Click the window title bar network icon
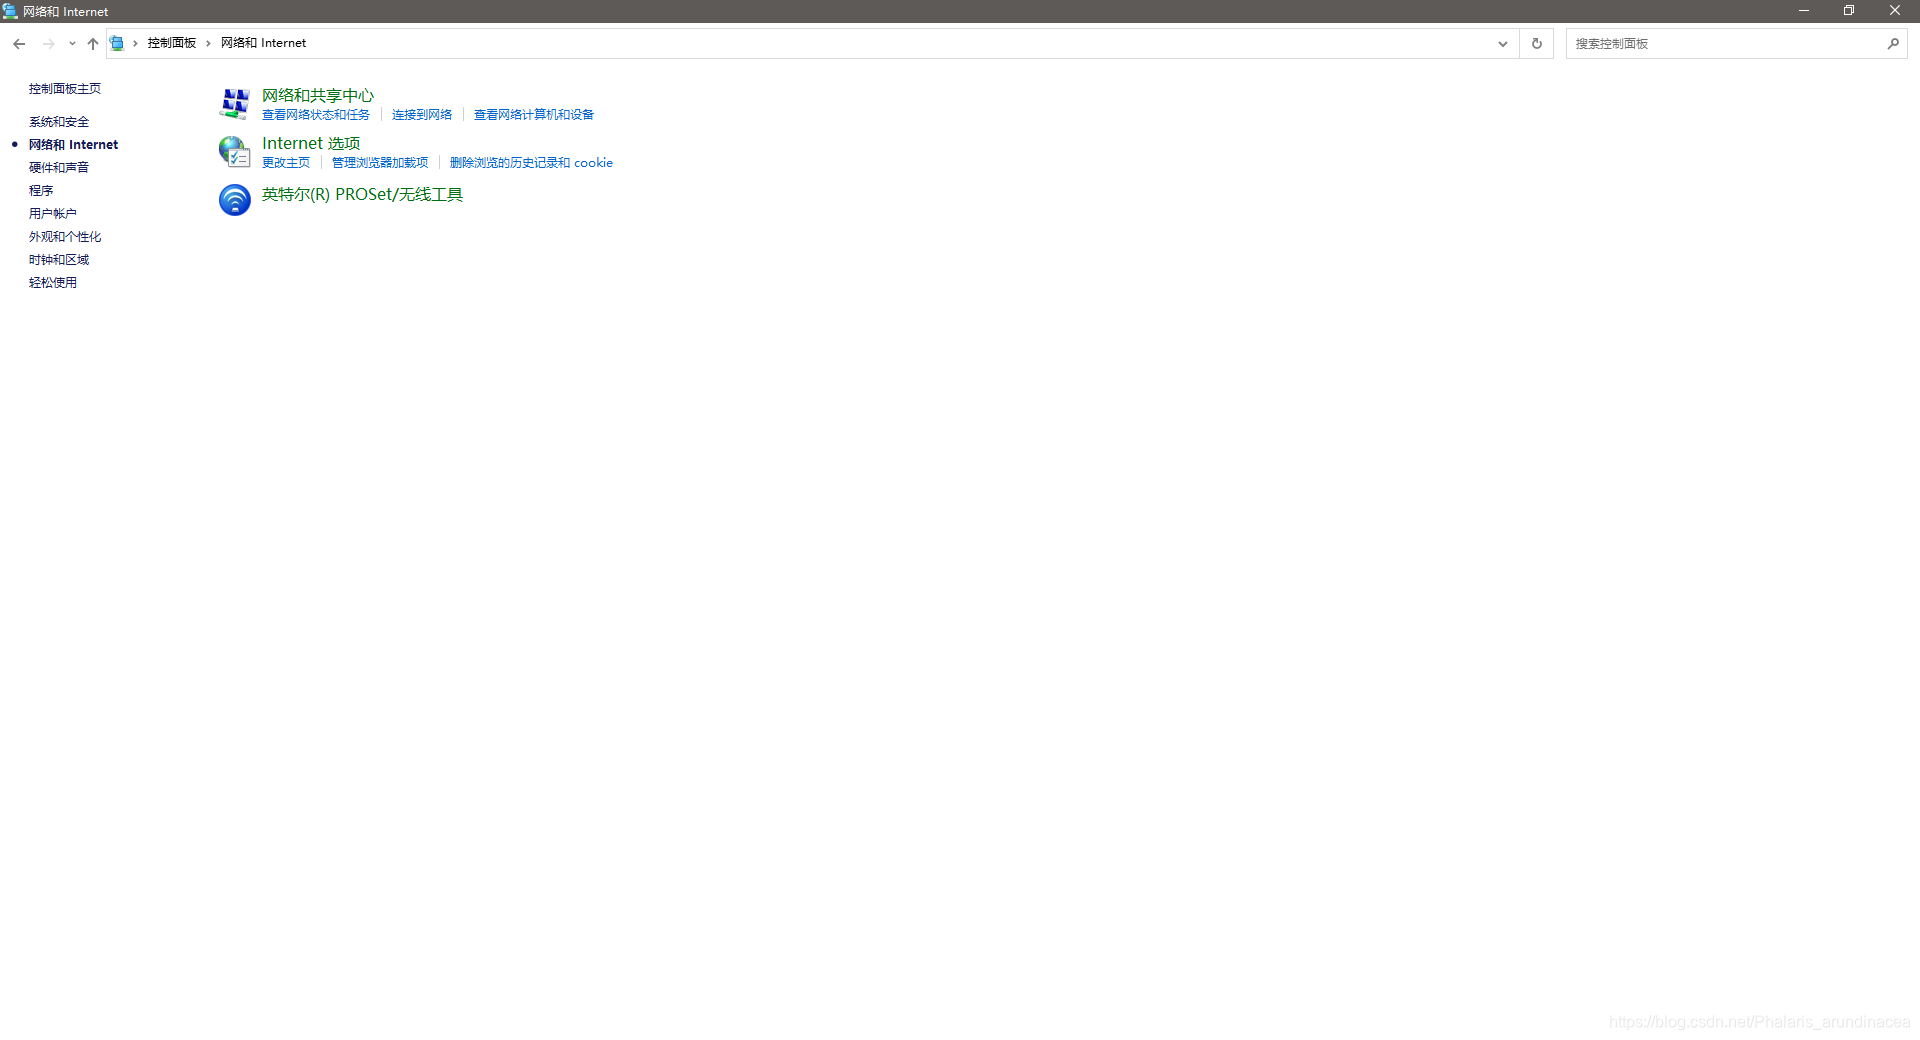1920x1040 pixels. point(10,11)
